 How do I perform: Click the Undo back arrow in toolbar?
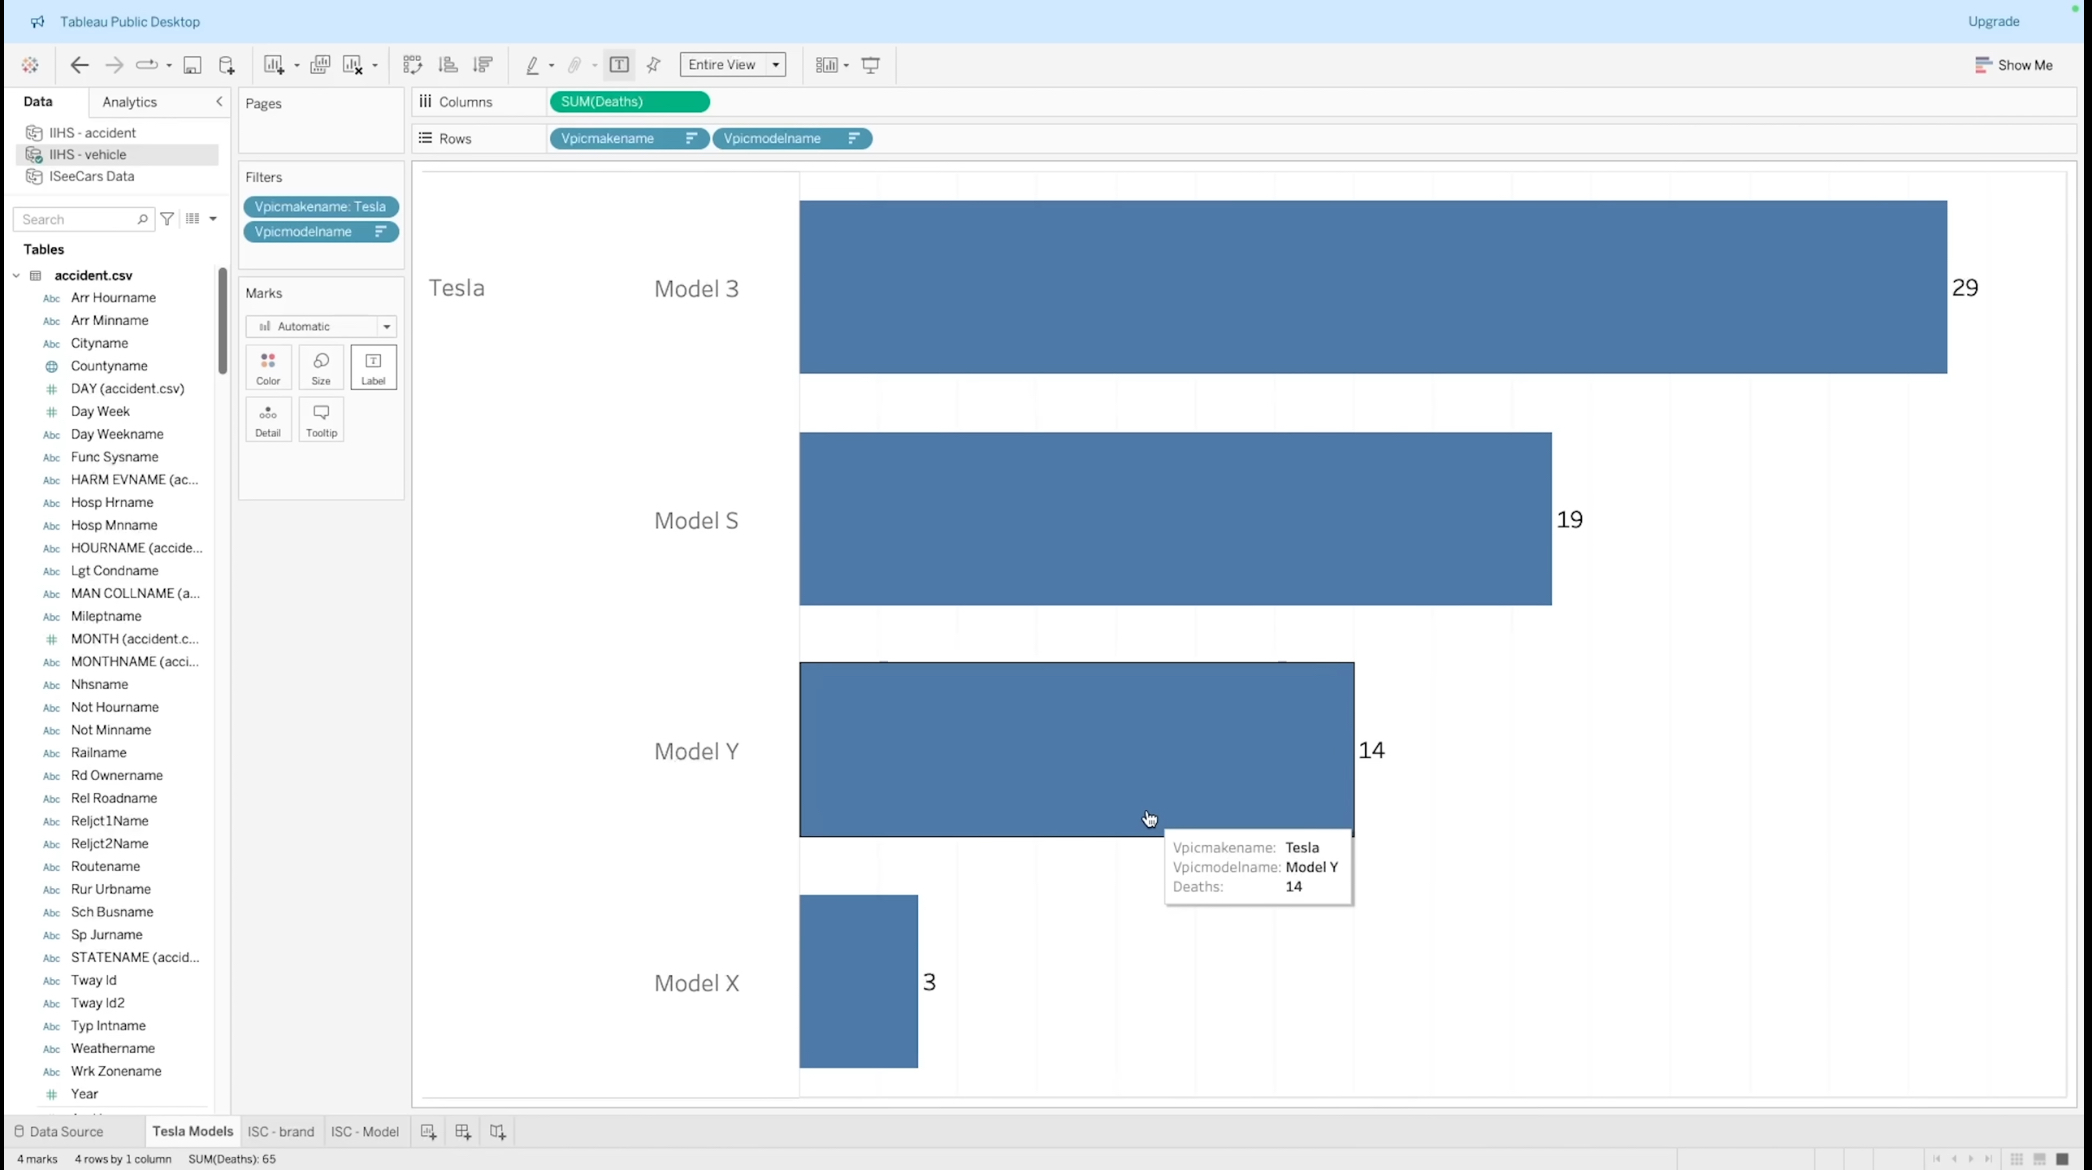click(x=79, y=65)
